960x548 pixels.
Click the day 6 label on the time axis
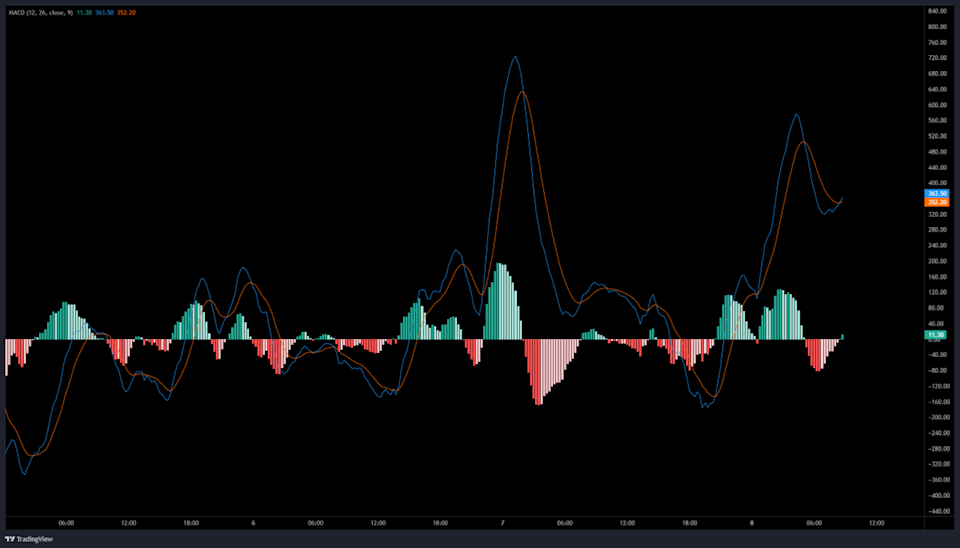pos(253,523)
